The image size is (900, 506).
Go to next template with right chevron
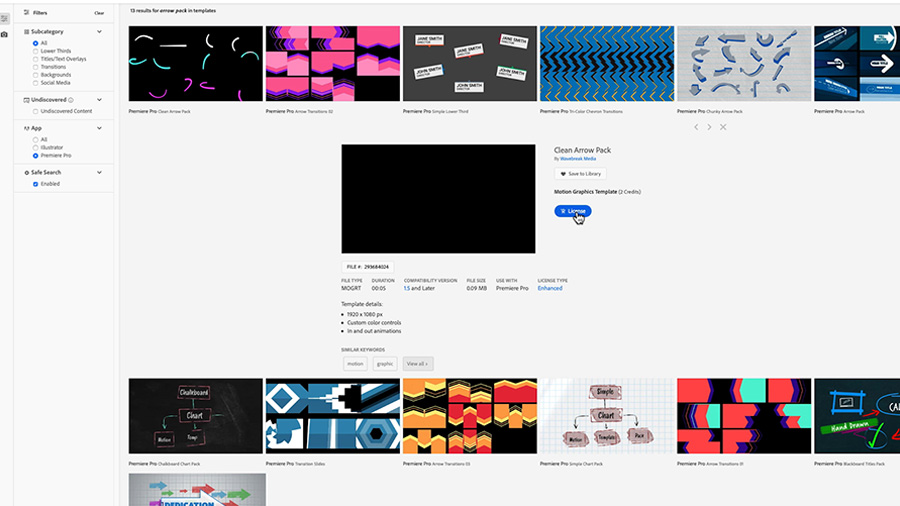pyautogui.click(x=709, y=127)
